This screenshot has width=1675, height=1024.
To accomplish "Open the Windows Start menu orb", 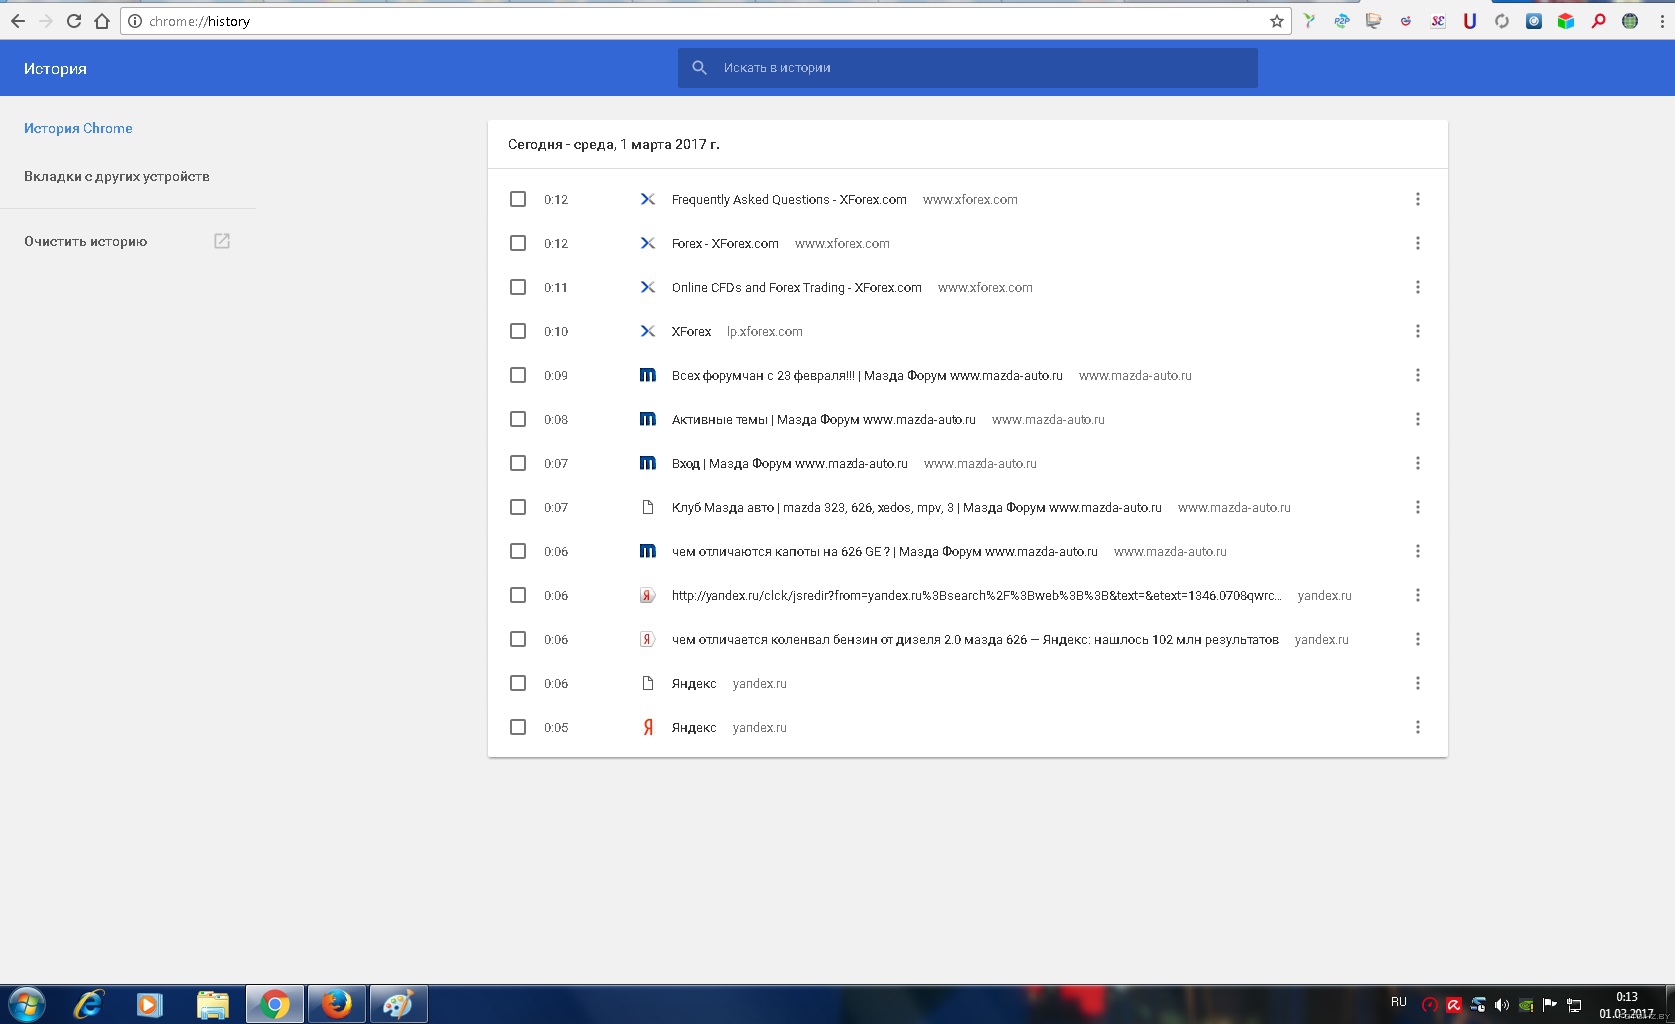I will [26, 1004].
